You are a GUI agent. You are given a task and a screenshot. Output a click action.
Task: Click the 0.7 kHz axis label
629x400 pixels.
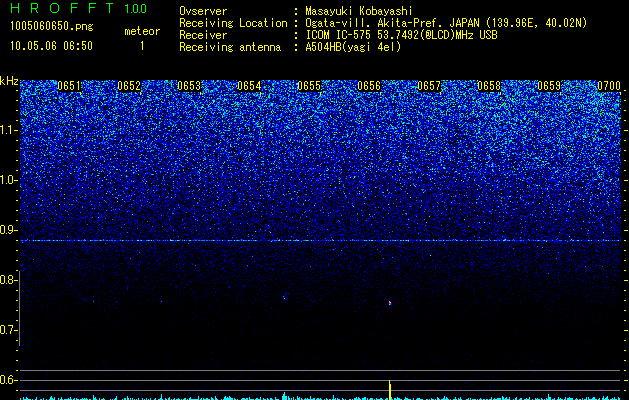tap(8, 330)
